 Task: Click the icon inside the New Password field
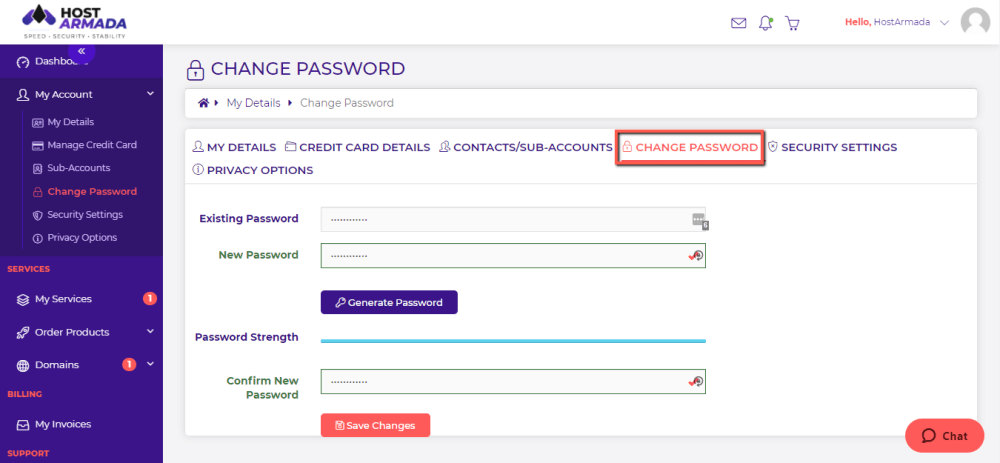click(x=696, y=256)
